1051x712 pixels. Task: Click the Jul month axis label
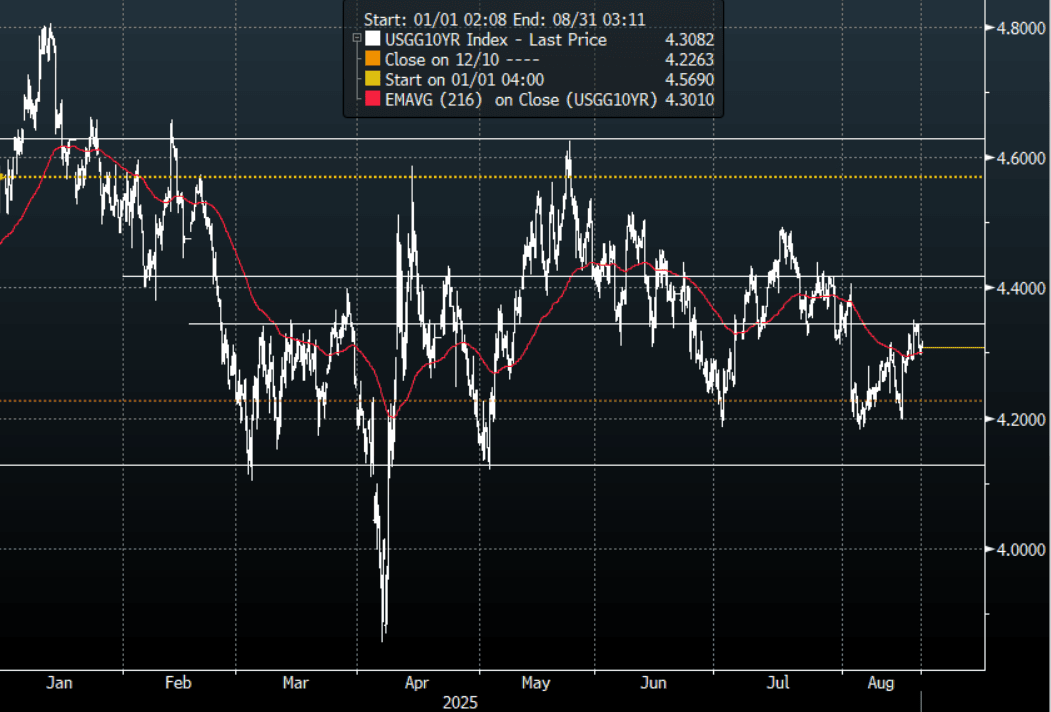[778, 683]
